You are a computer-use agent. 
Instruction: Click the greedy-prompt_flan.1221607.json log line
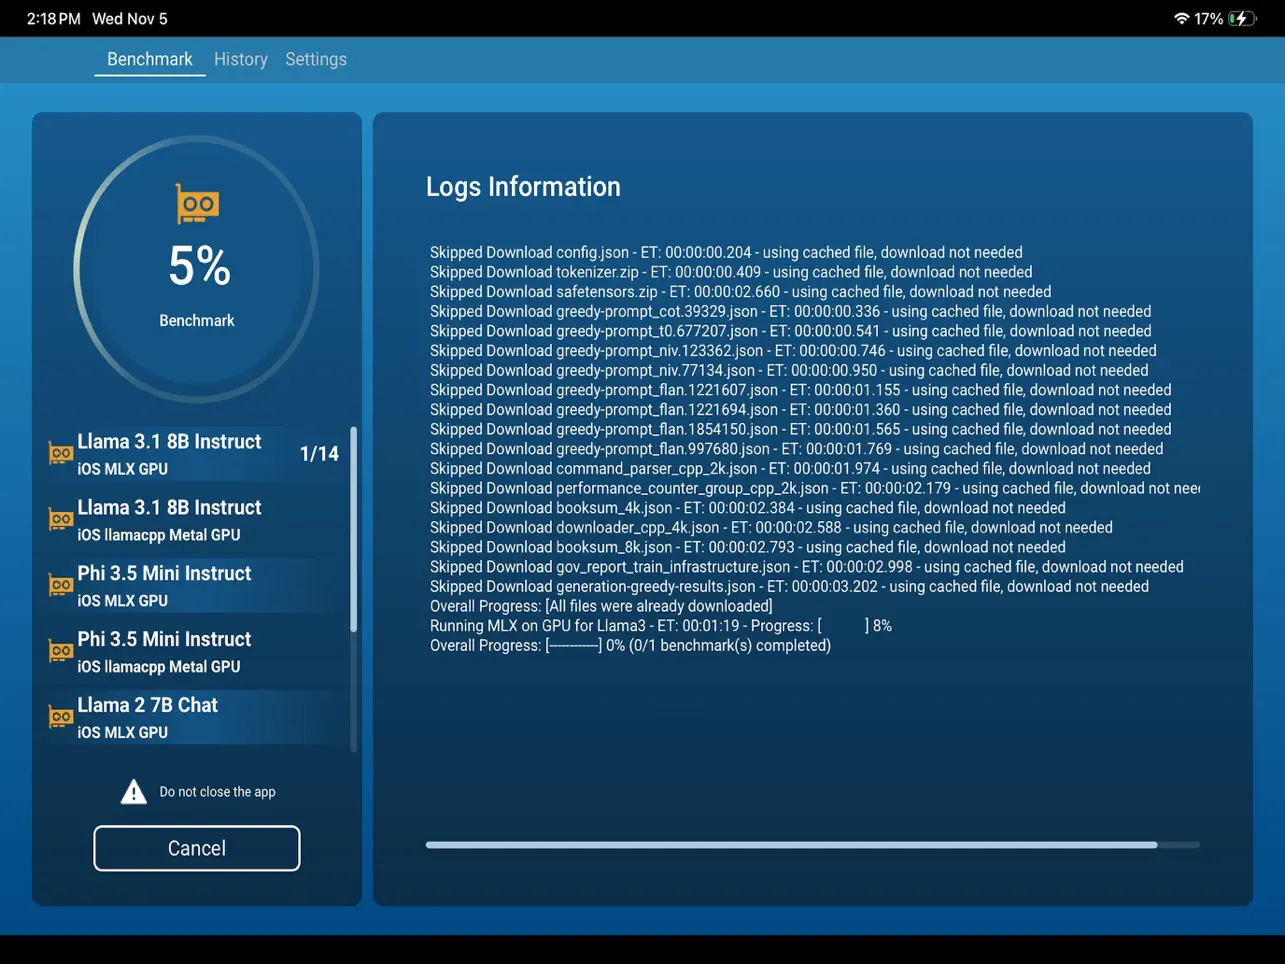[x=800, y=390]
